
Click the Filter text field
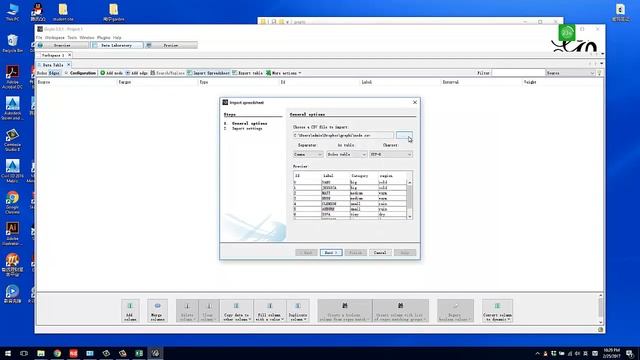tap(518, 73)
